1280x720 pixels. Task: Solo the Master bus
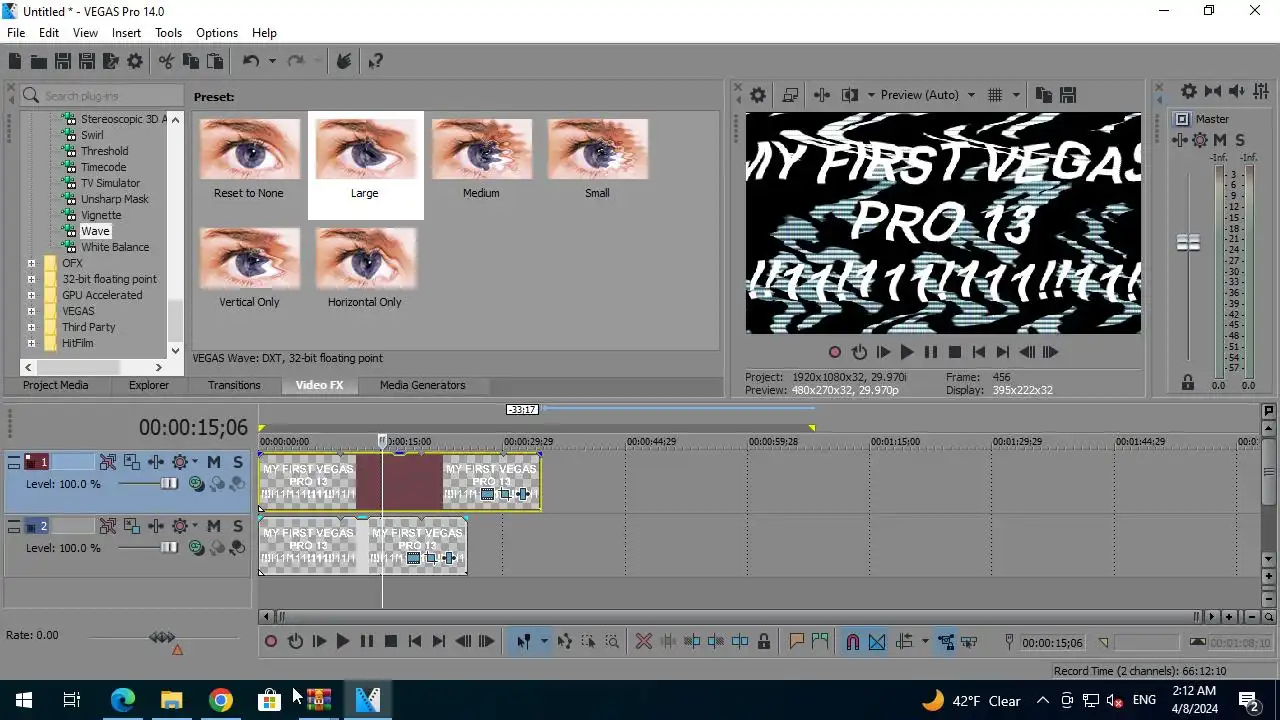pos(1240,140)
